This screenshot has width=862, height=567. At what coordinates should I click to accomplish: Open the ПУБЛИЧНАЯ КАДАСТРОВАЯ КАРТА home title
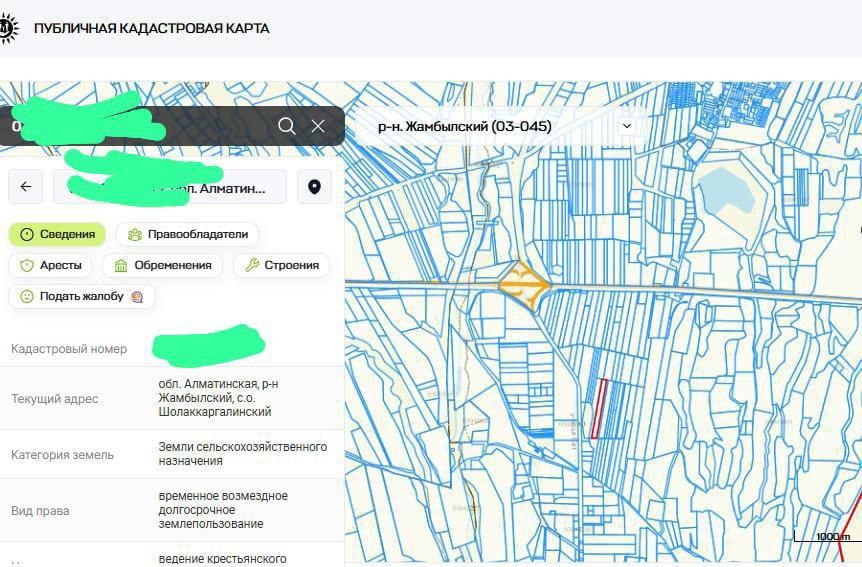[x=152, y=28]
